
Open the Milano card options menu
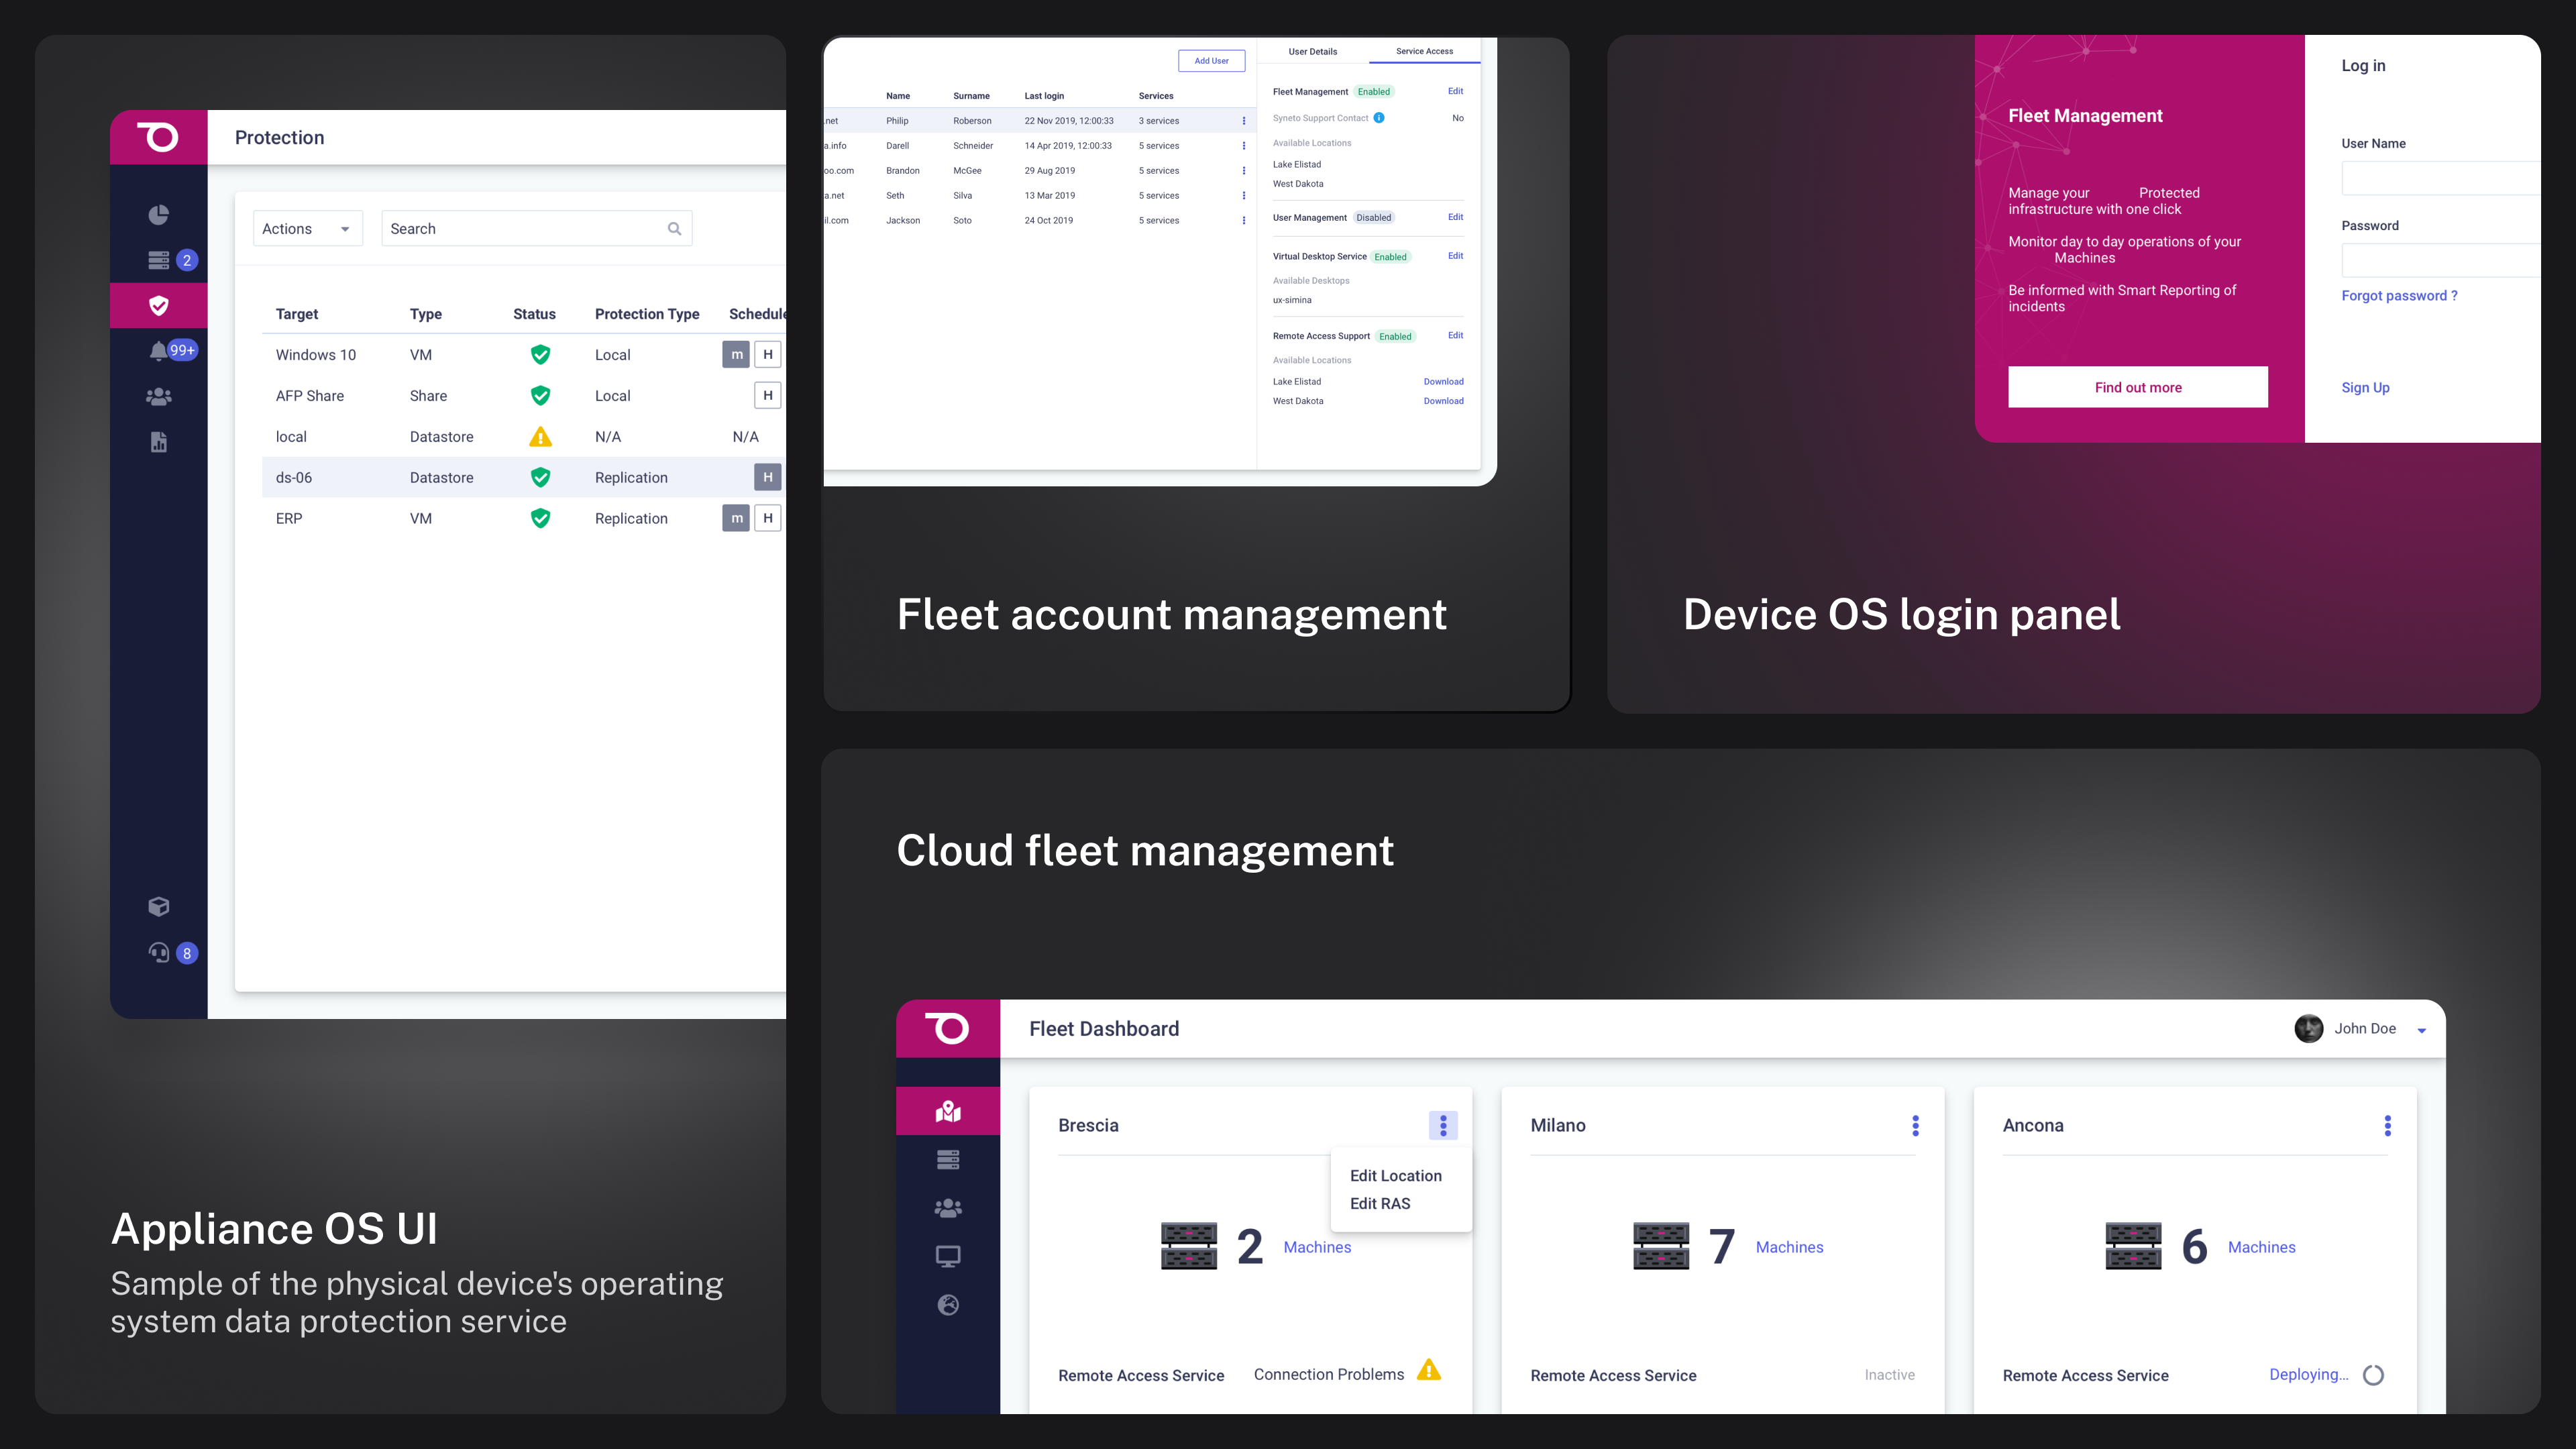pos(1915,1125)
